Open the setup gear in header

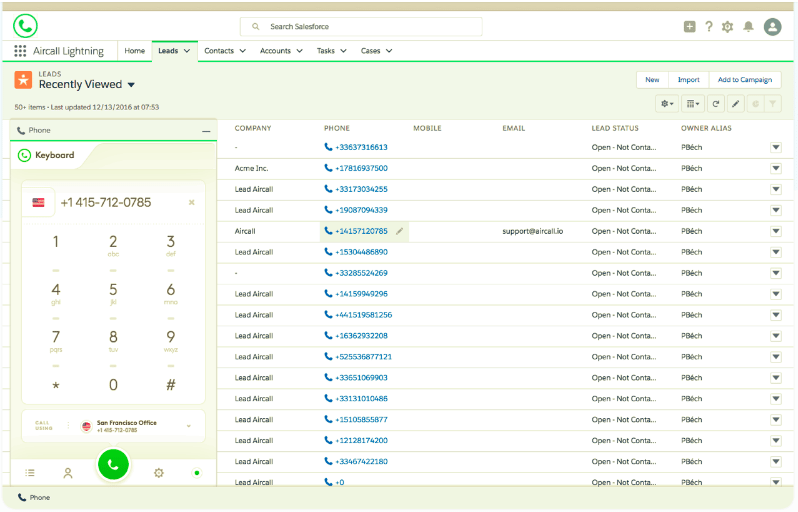(x=728, y=26)
